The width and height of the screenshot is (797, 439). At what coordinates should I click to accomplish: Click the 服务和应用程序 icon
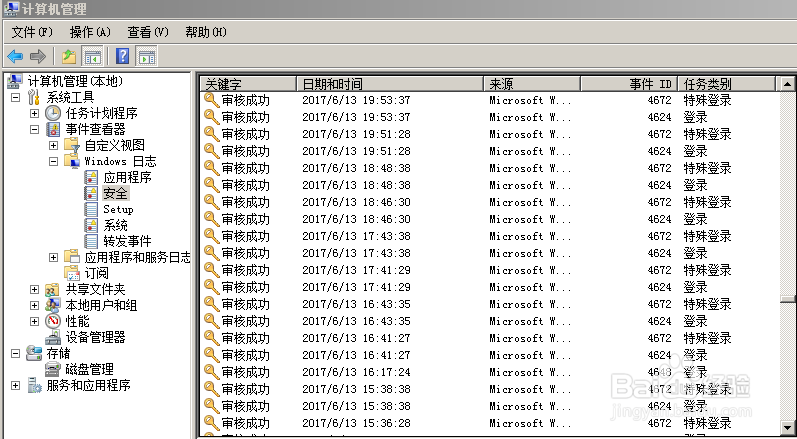34,385
